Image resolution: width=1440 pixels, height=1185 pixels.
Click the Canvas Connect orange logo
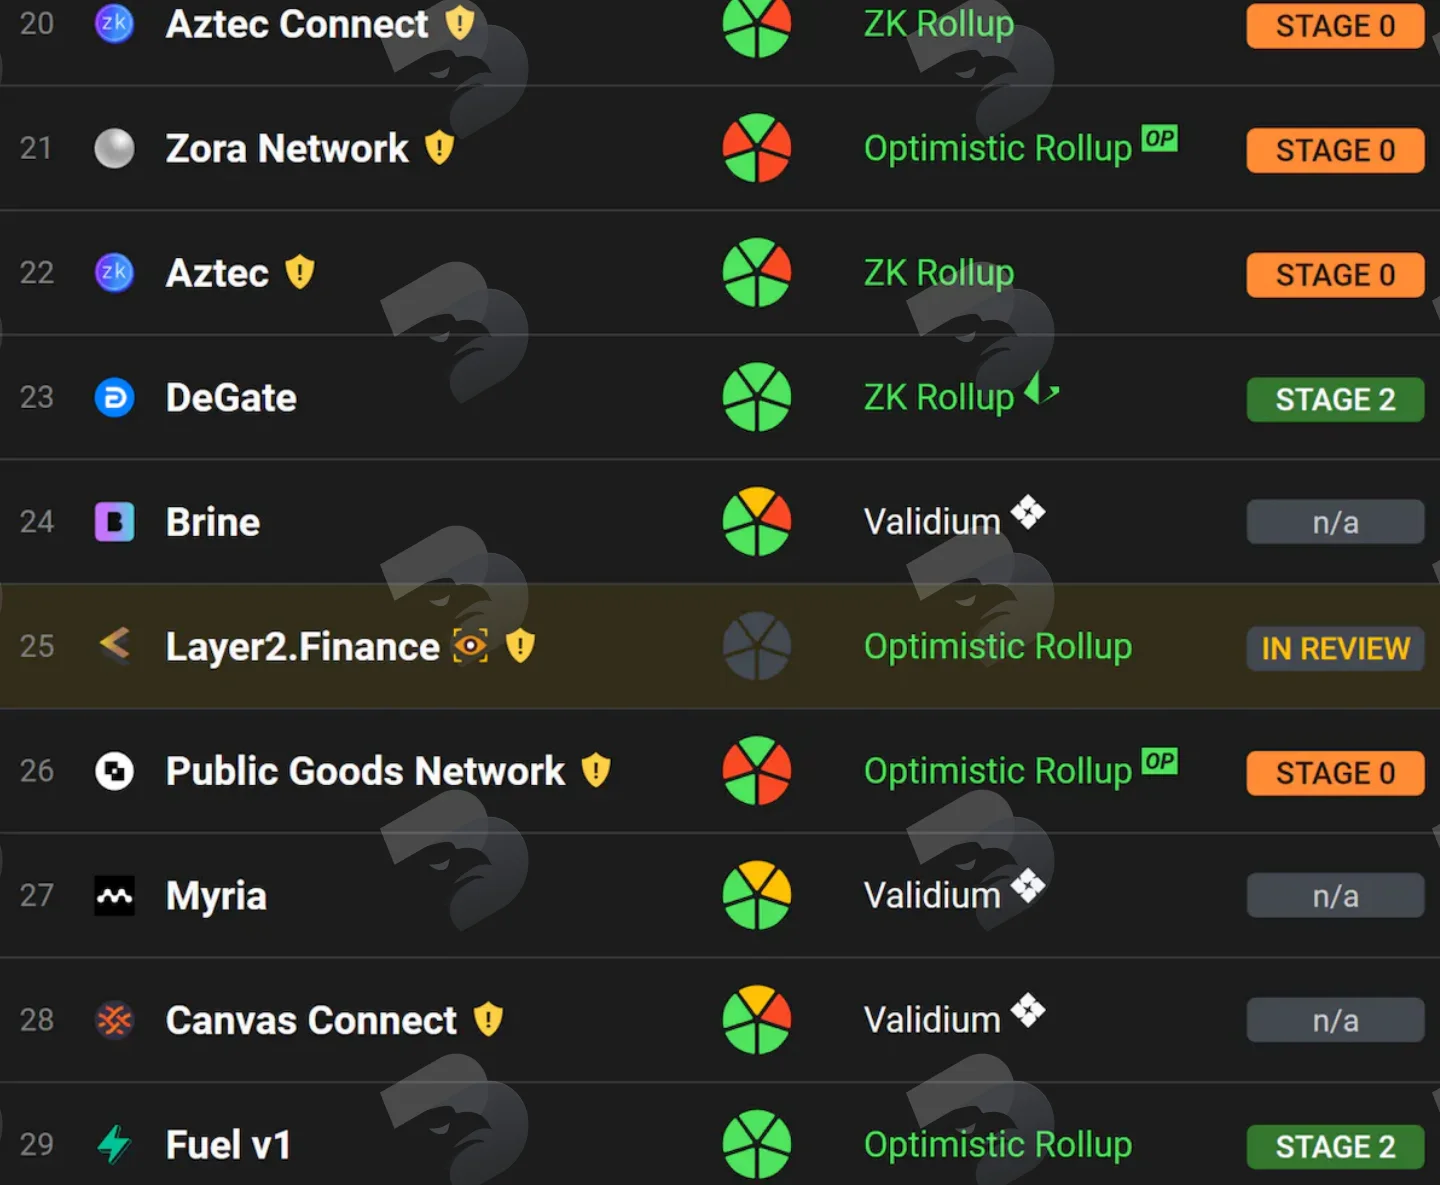point(114,1020)
